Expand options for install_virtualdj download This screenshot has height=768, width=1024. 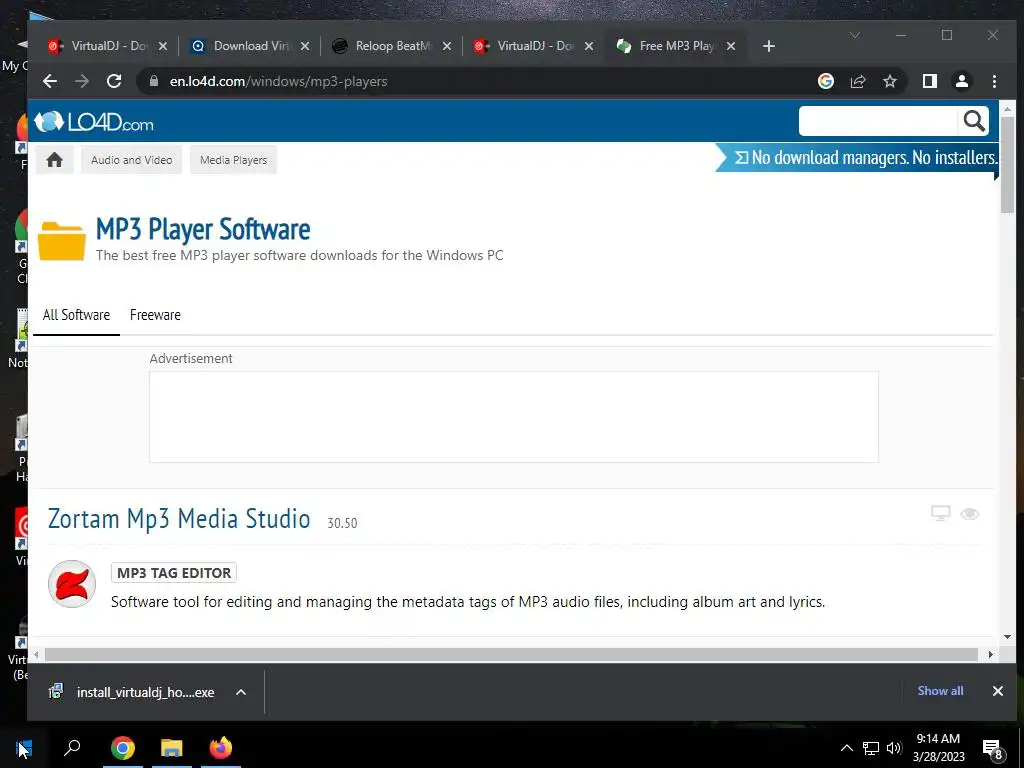(241, 692)
